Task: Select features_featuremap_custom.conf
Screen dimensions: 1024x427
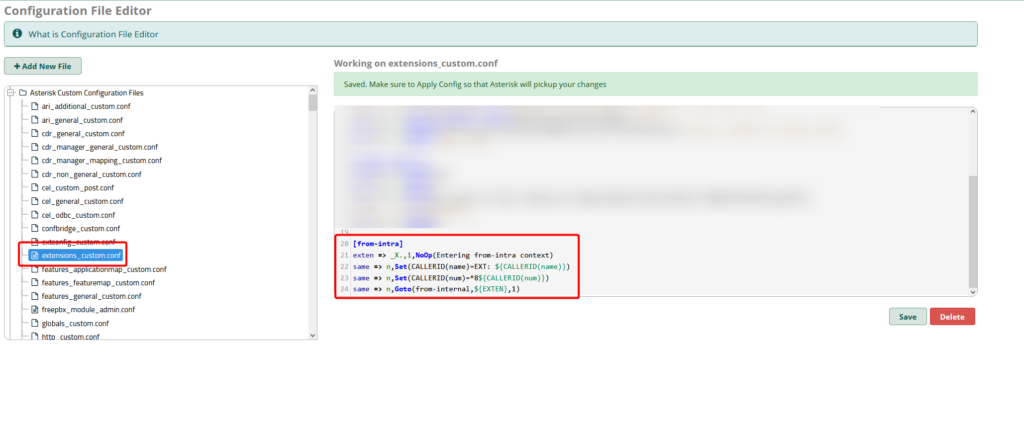Action: (x=98, y=283)
